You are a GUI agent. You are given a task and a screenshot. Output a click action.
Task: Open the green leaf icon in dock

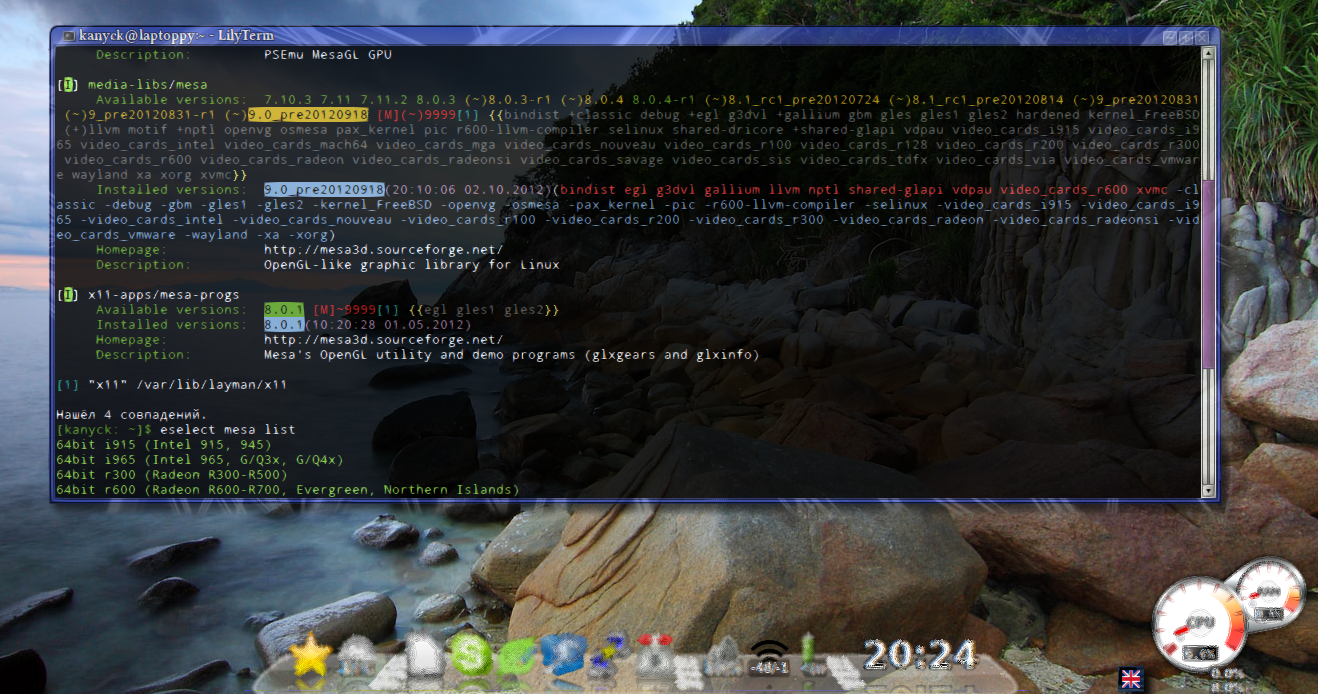point(517,656)
